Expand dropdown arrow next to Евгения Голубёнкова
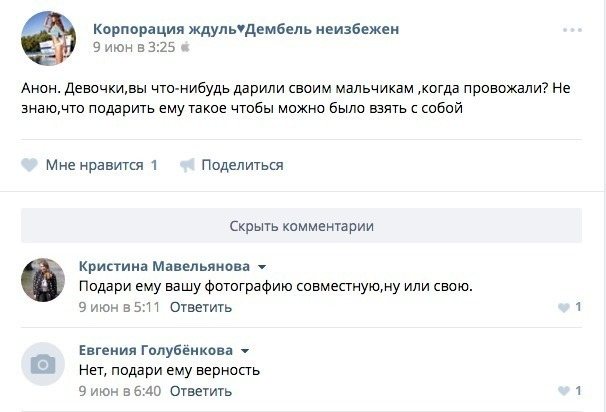This screenshot has width=606, height=412. 245,351
